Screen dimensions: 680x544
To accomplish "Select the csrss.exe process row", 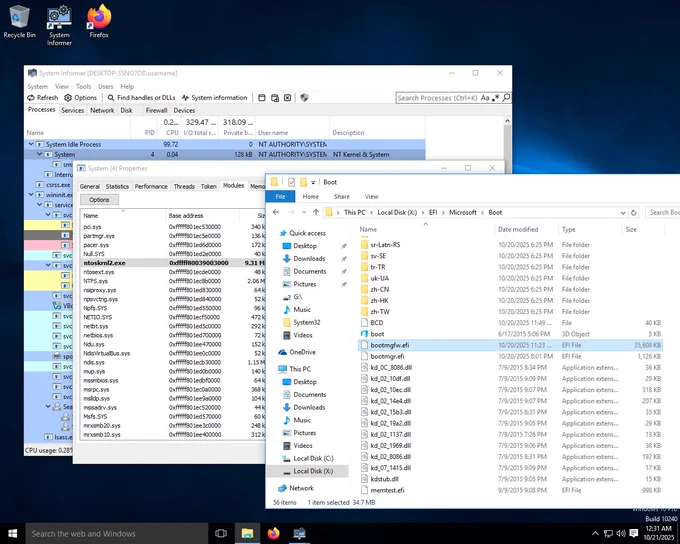I will (48, 185).
